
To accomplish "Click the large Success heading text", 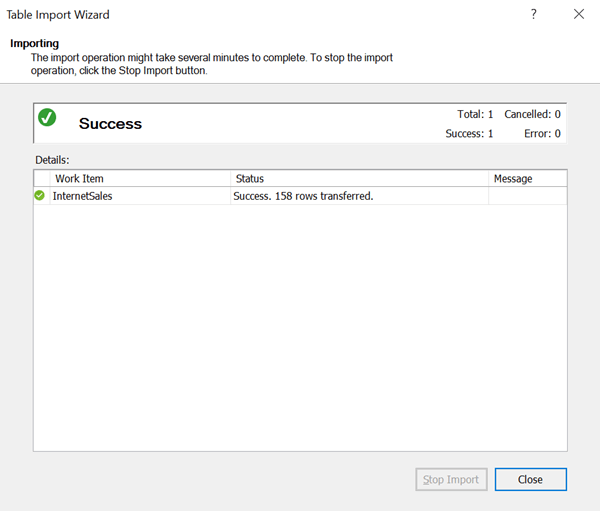I will coord(110,124).
